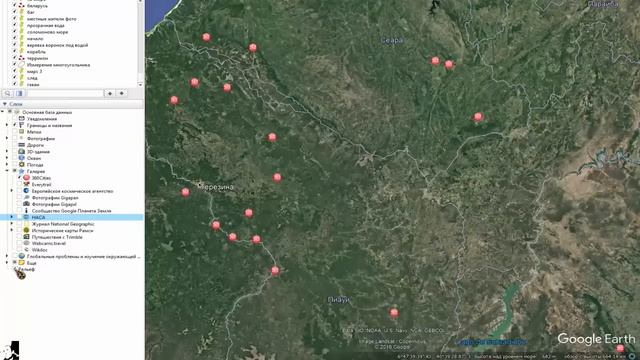Collapse the Слои panel header triangle
The width and height of the screenshot is (640, 360).
click(x=4, y=104)
